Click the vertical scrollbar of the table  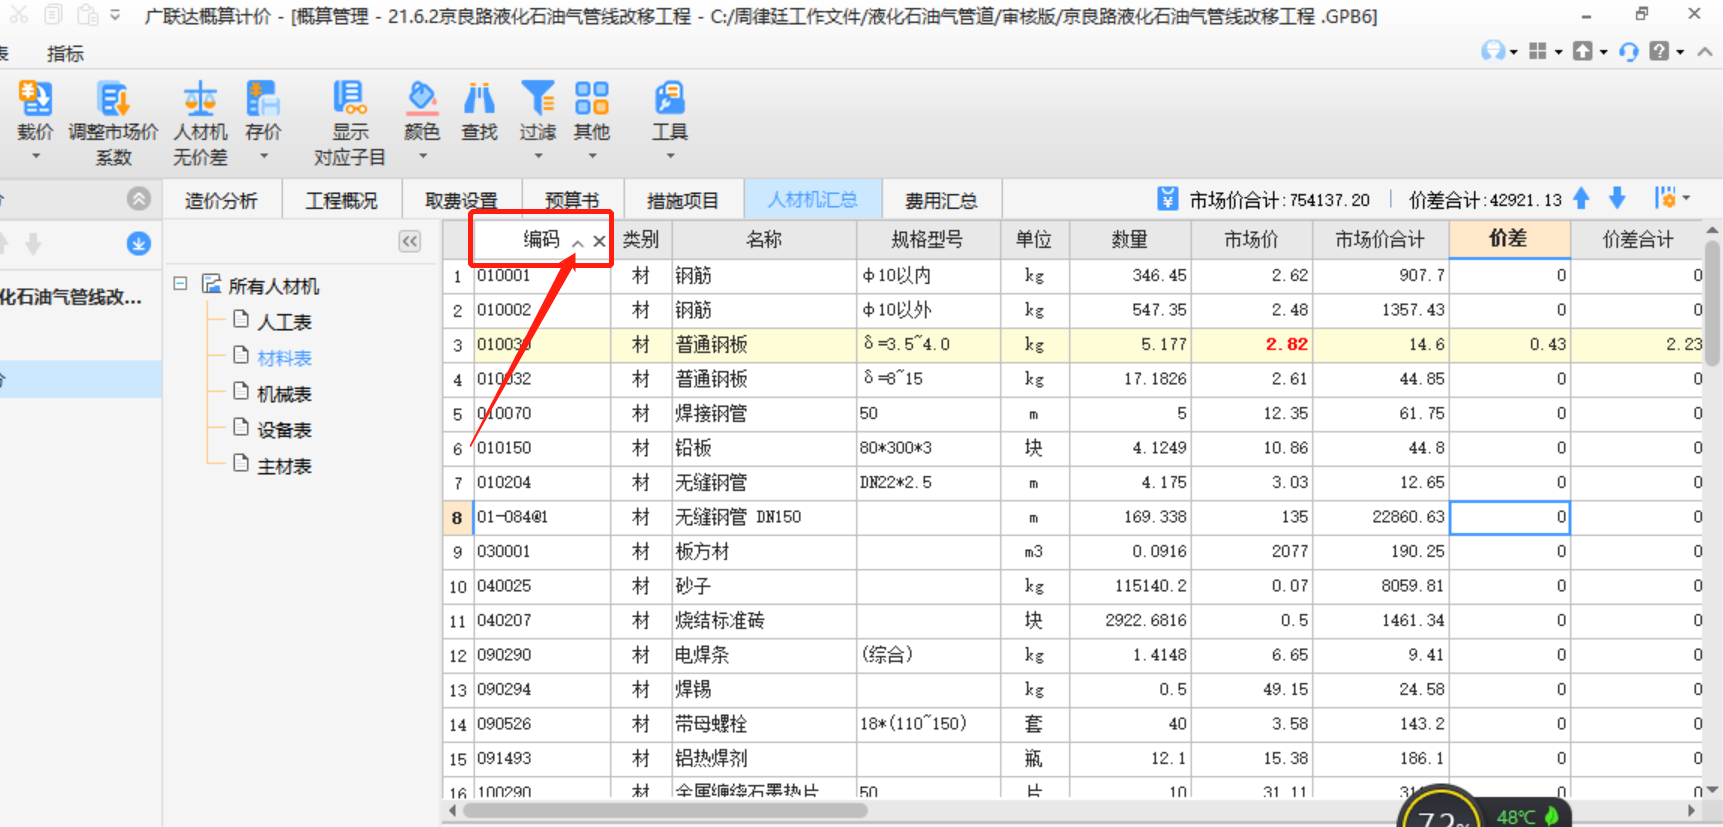click(1712, 302)
